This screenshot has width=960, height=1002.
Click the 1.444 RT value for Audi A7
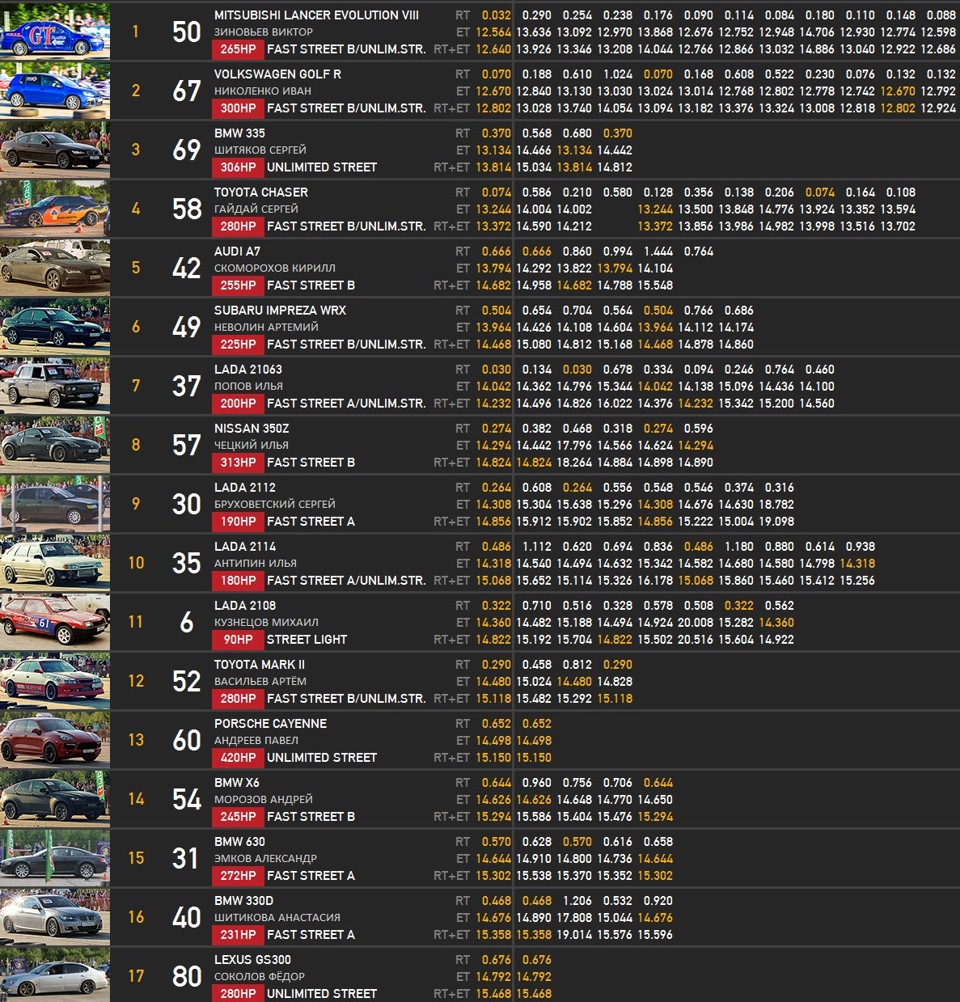coord(658,251)
